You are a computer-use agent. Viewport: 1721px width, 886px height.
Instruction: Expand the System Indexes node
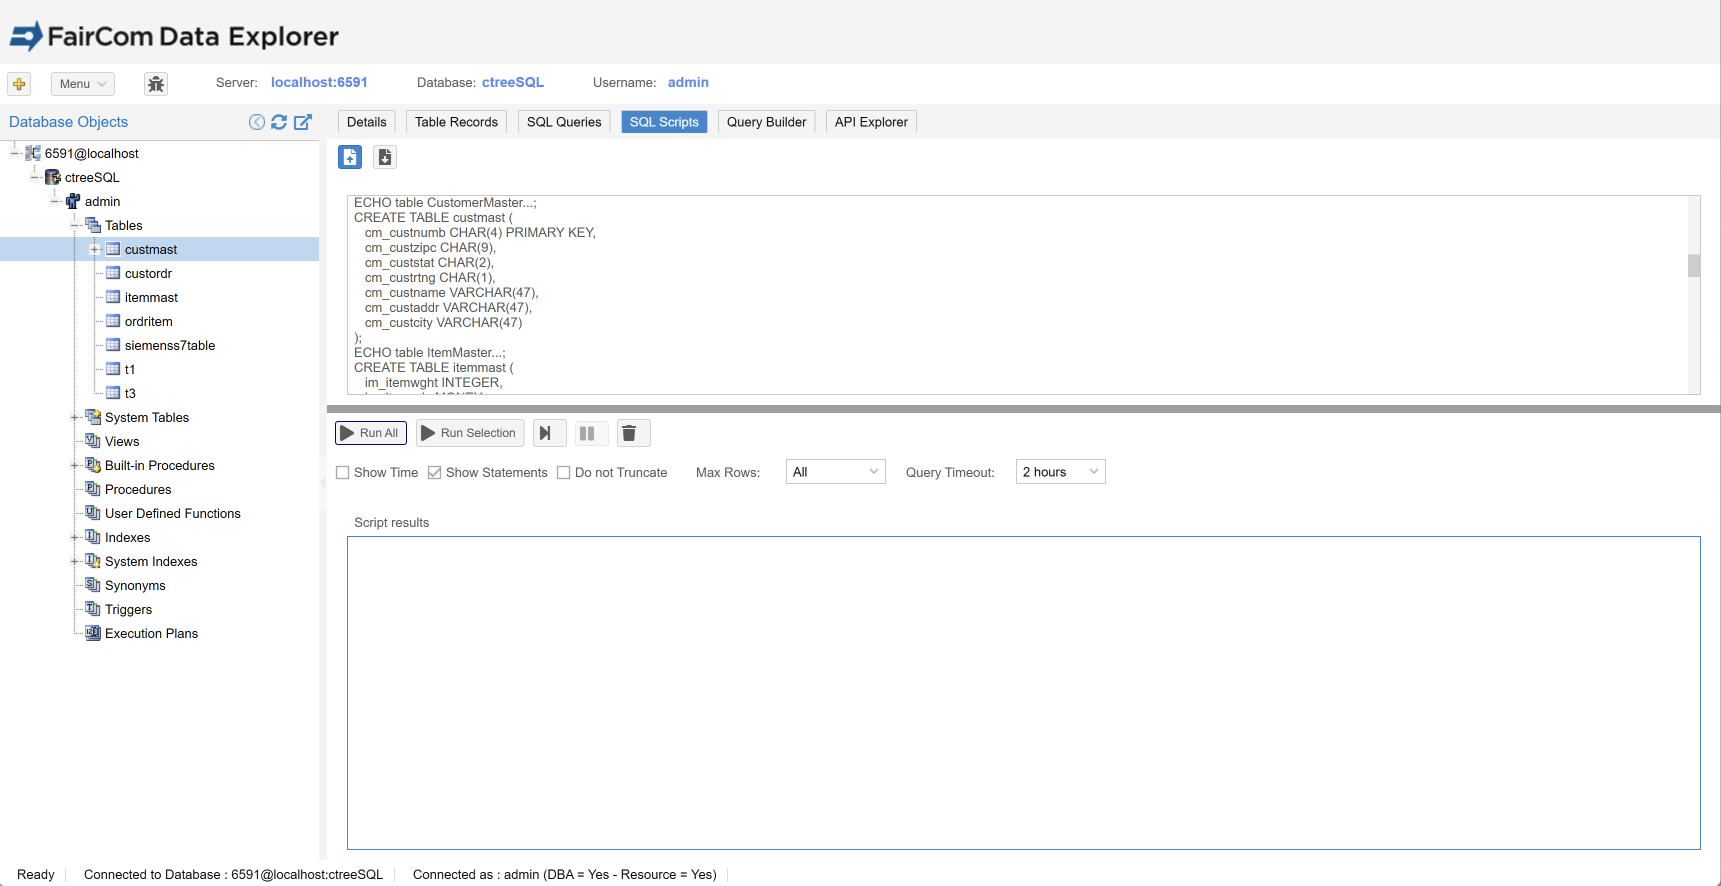(75, 561)
